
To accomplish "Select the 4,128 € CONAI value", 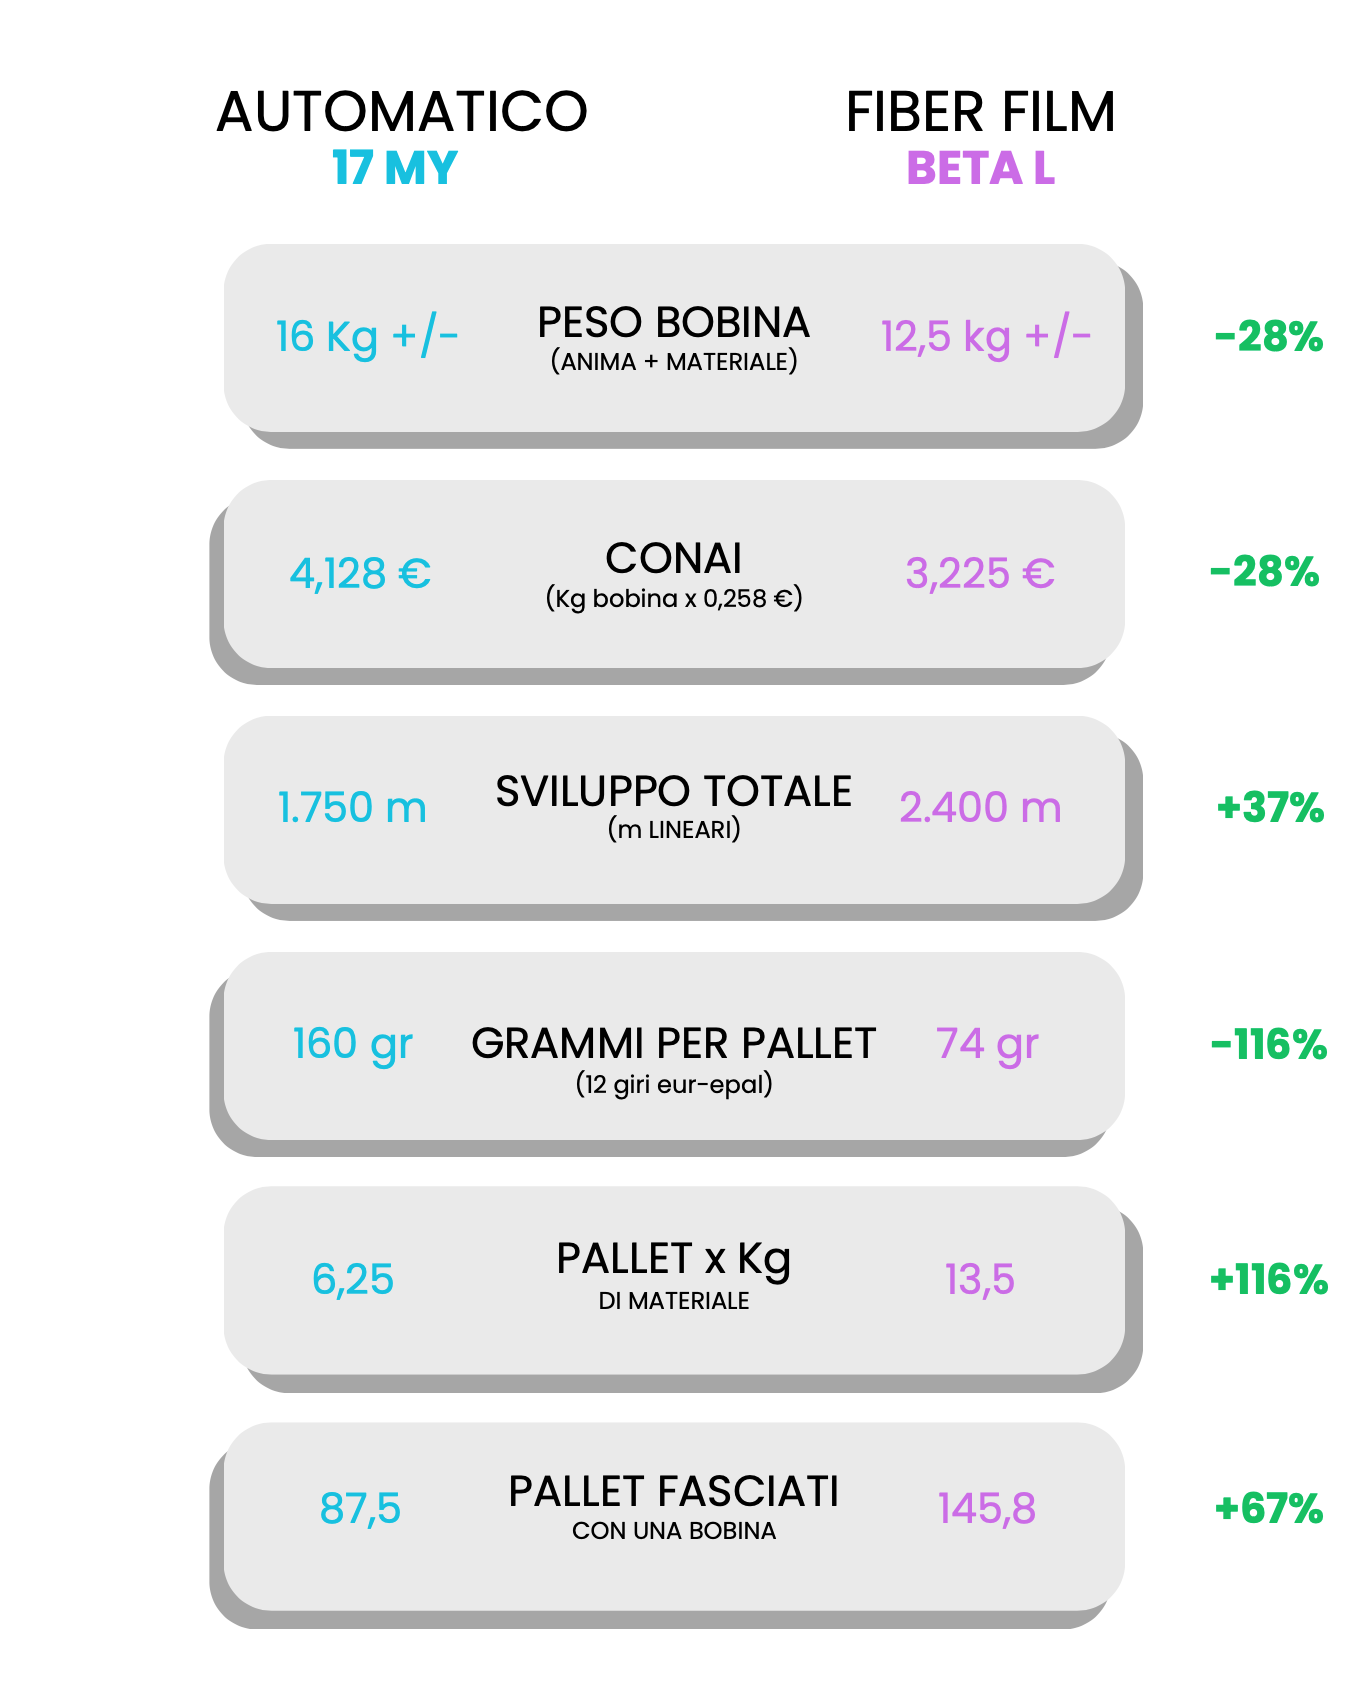I will (x=360, y=573).
